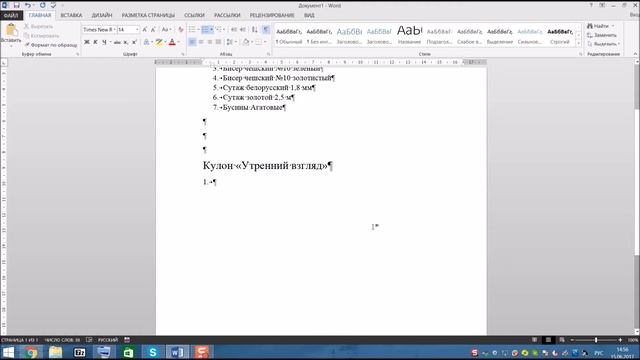Click the Save icon in quick access toolbar

(16, 5)
